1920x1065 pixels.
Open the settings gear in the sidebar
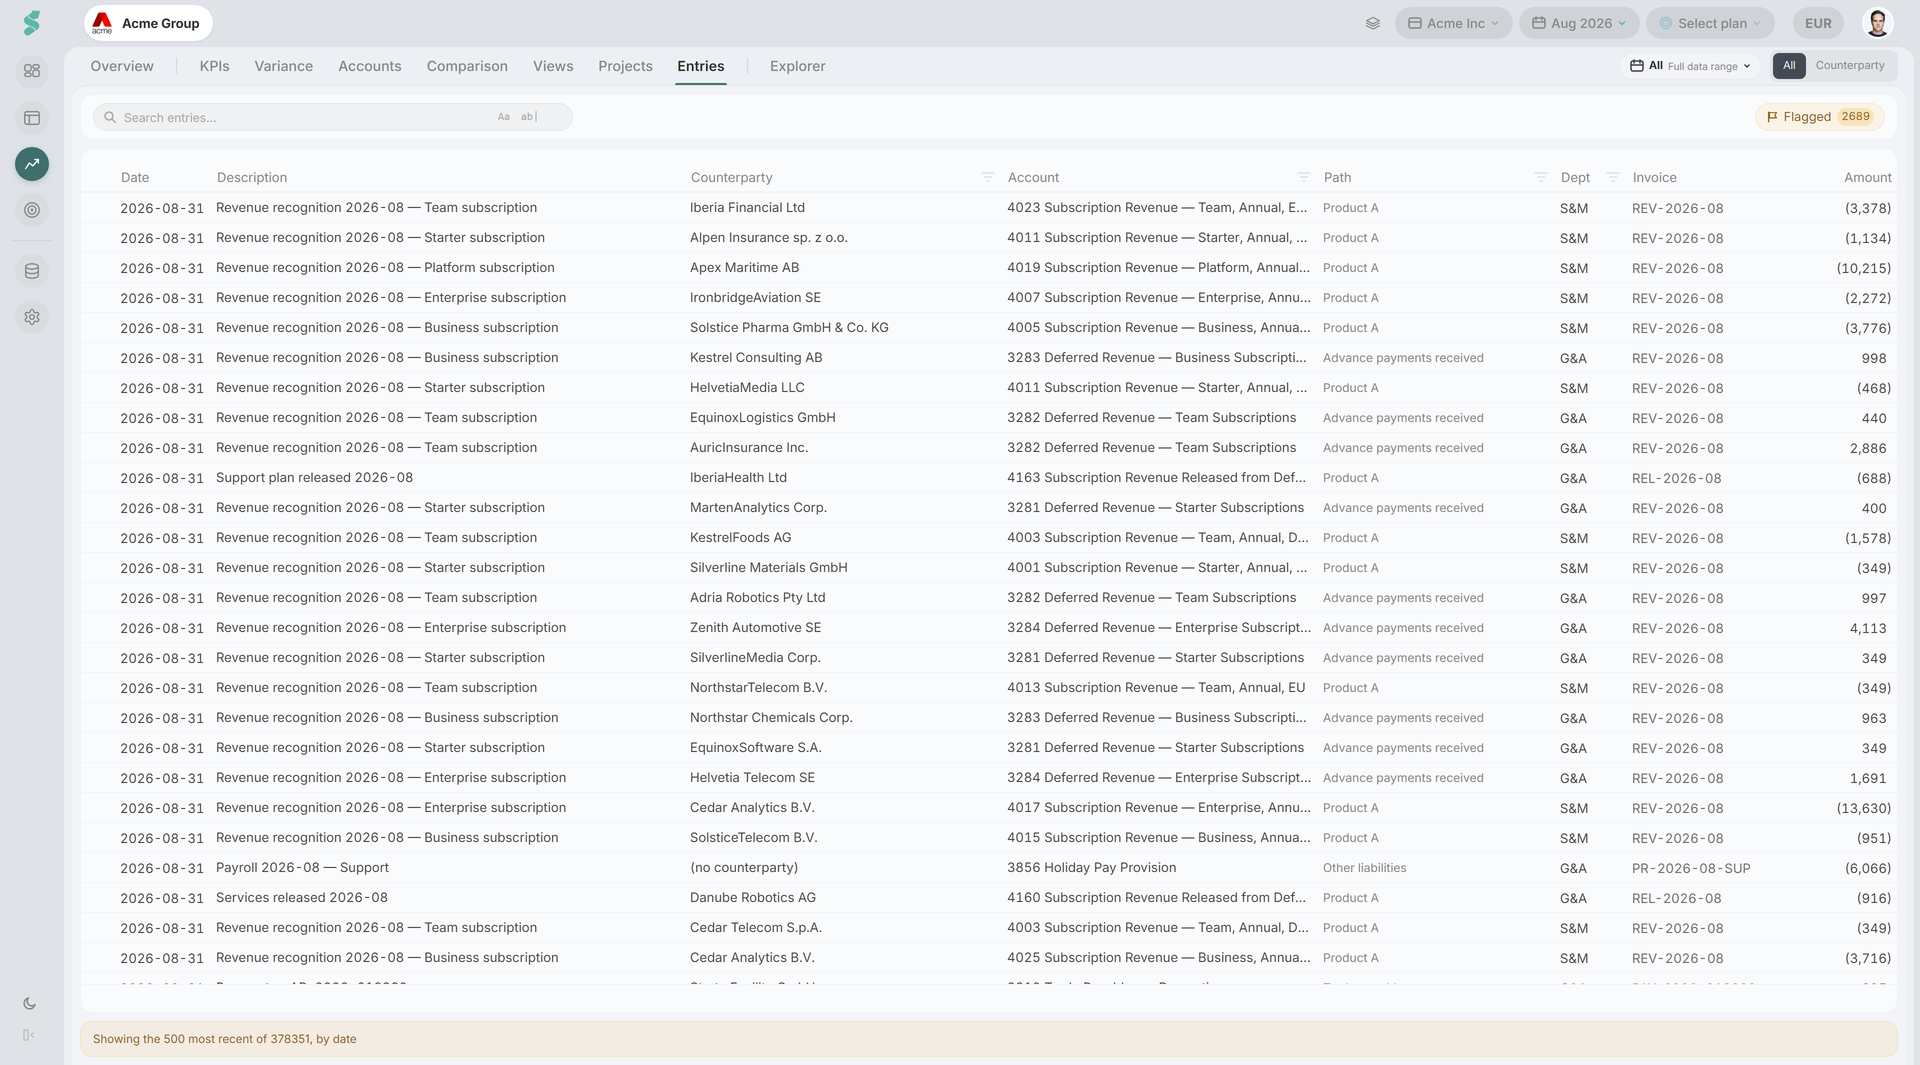[x=32, y=317]
